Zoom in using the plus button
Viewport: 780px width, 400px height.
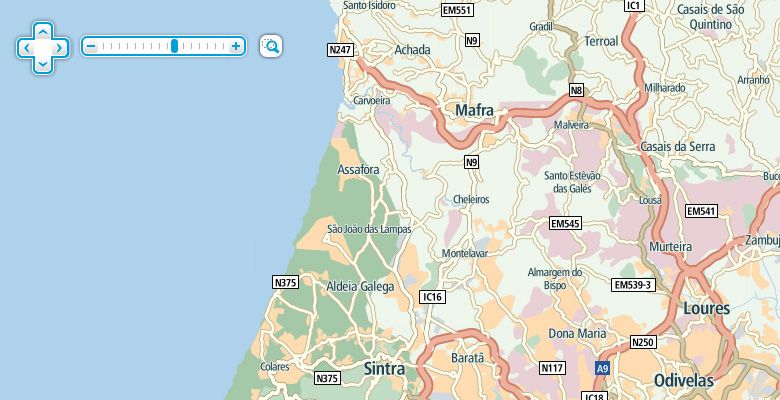coord(236,47)
